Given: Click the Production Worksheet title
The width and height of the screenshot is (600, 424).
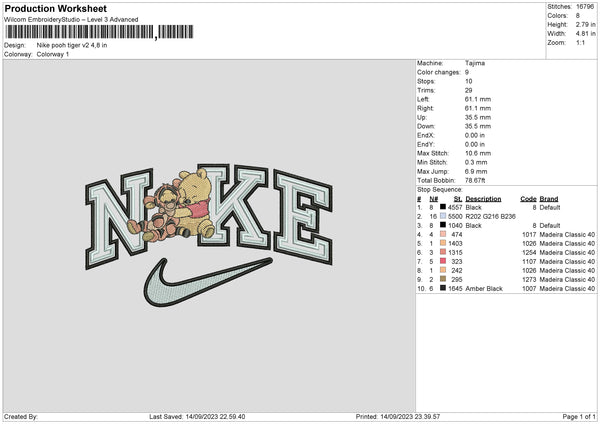Looking at the screenshot, I should point(55,8).
